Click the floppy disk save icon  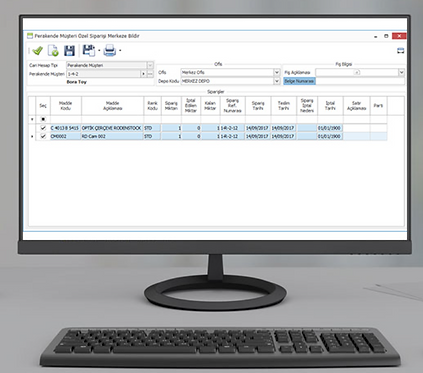coord(69,51)
